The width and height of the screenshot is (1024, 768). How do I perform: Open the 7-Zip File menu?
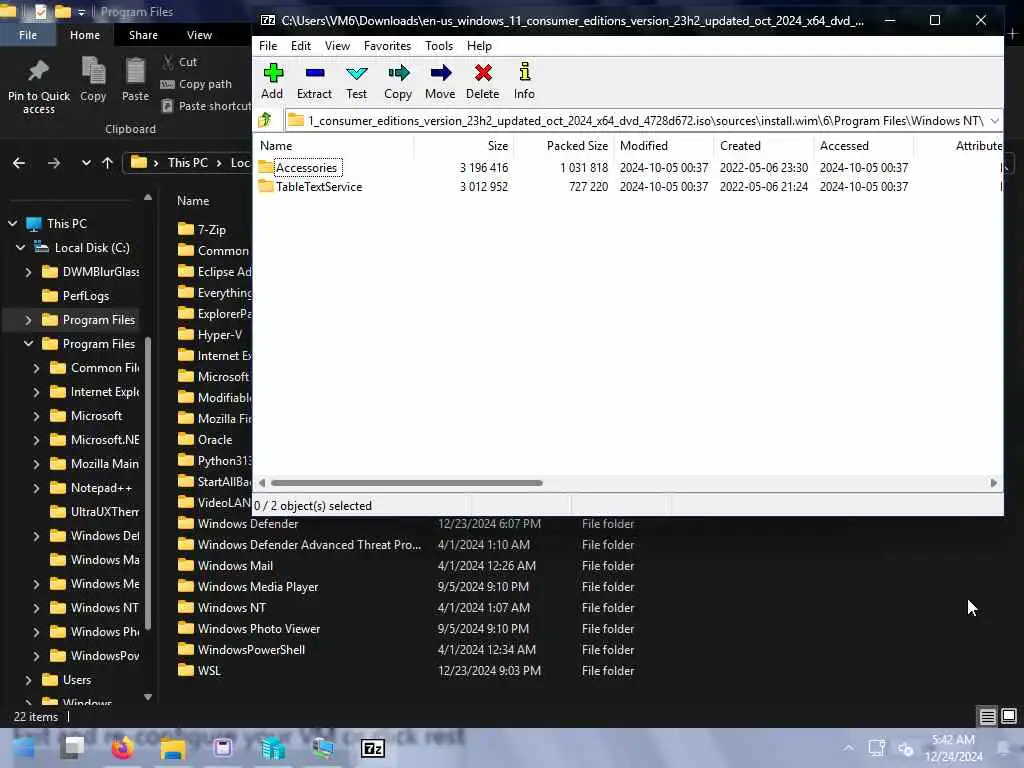click(268, 46)
